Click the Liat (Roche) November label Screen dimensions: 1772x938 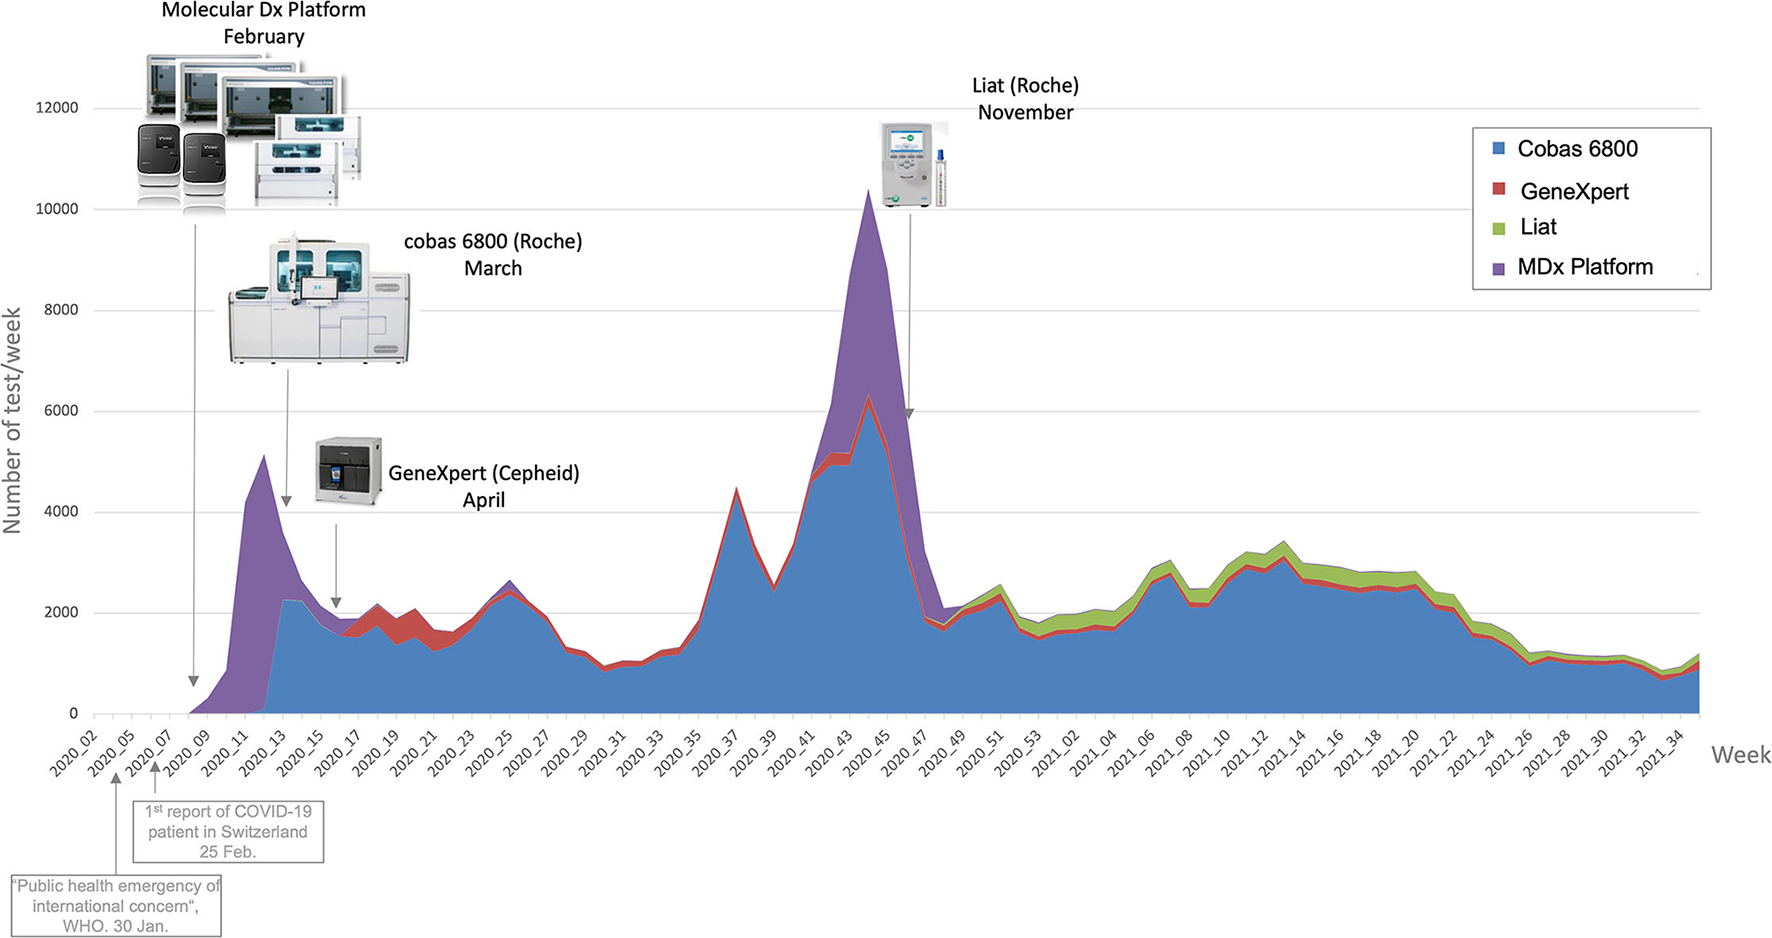pos(1025,99)
